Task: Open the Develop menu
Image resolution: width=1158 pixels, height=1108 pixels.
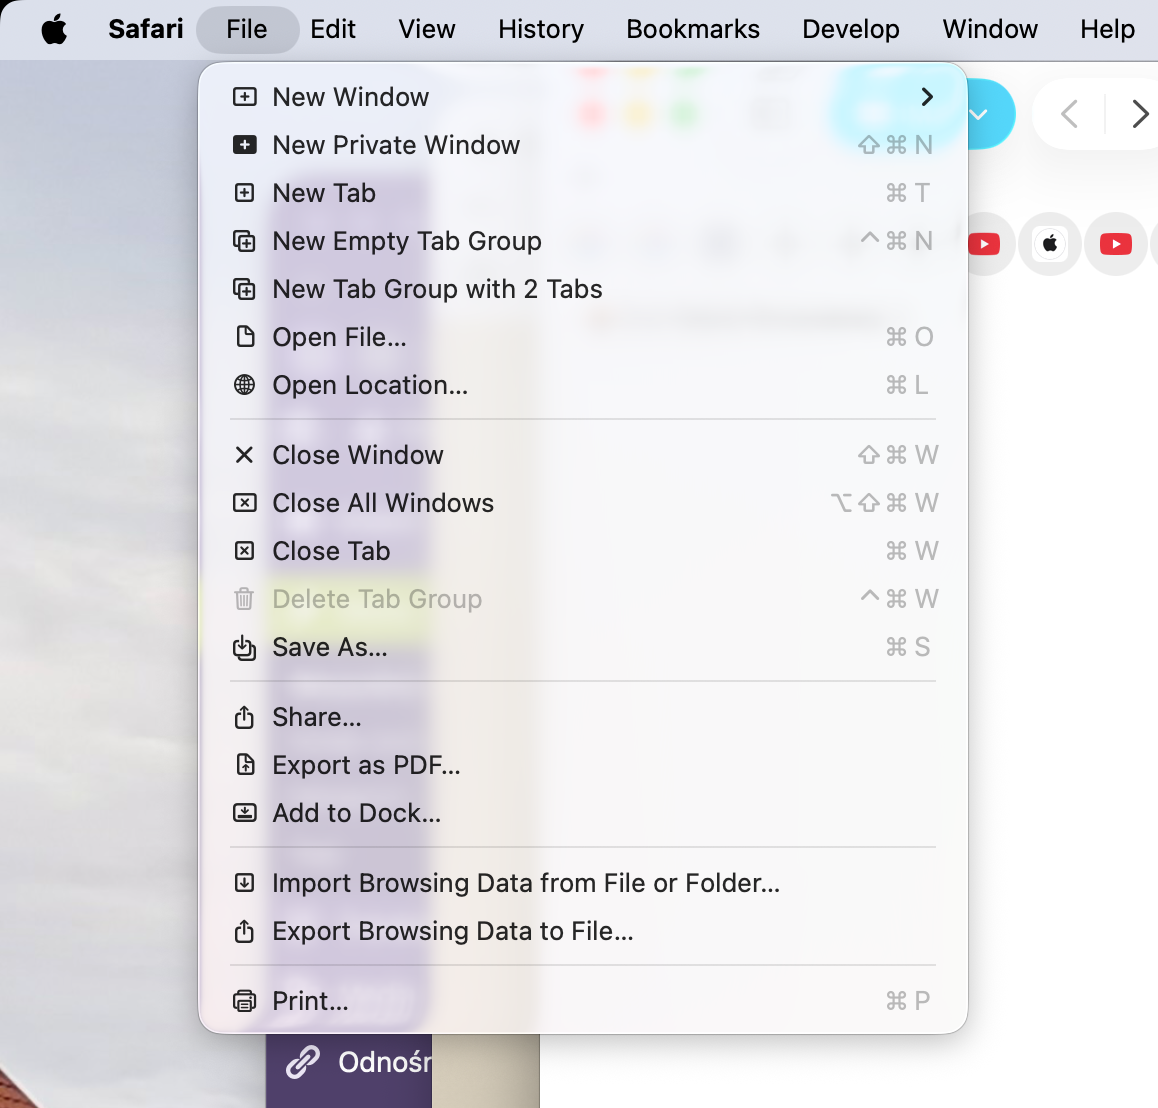Action: pyautogui.click(x=851, y=30)
